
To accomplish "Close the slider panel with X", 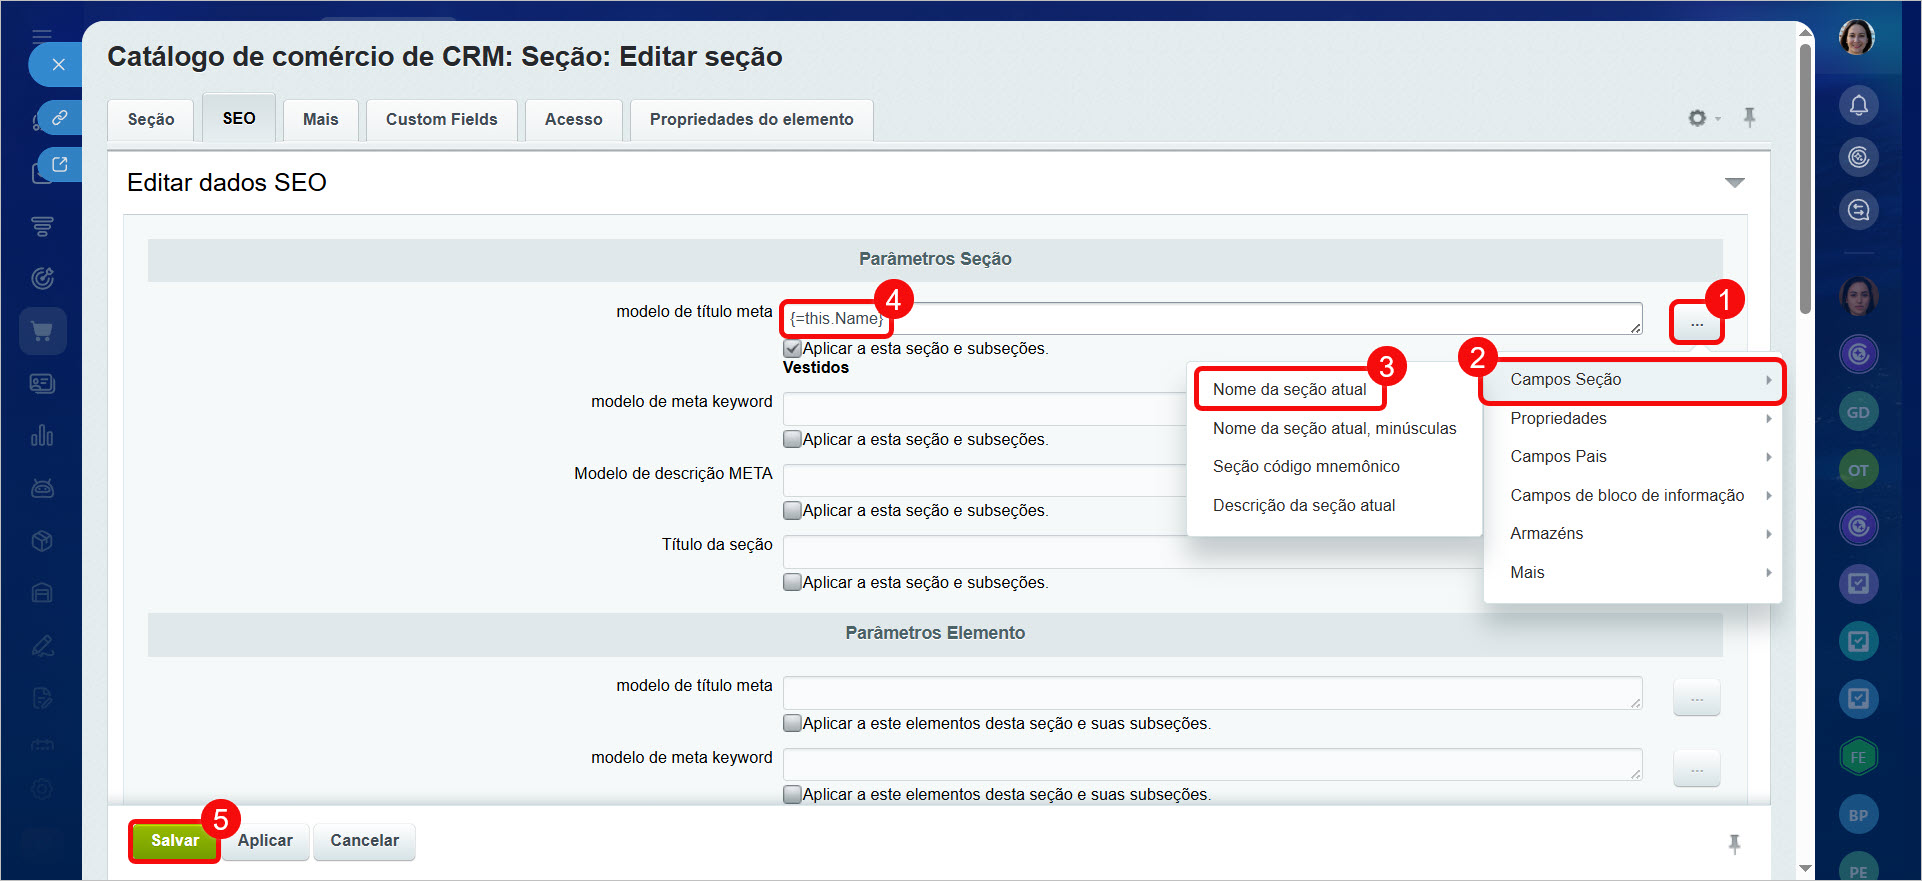I will click(x=58, y=65).
